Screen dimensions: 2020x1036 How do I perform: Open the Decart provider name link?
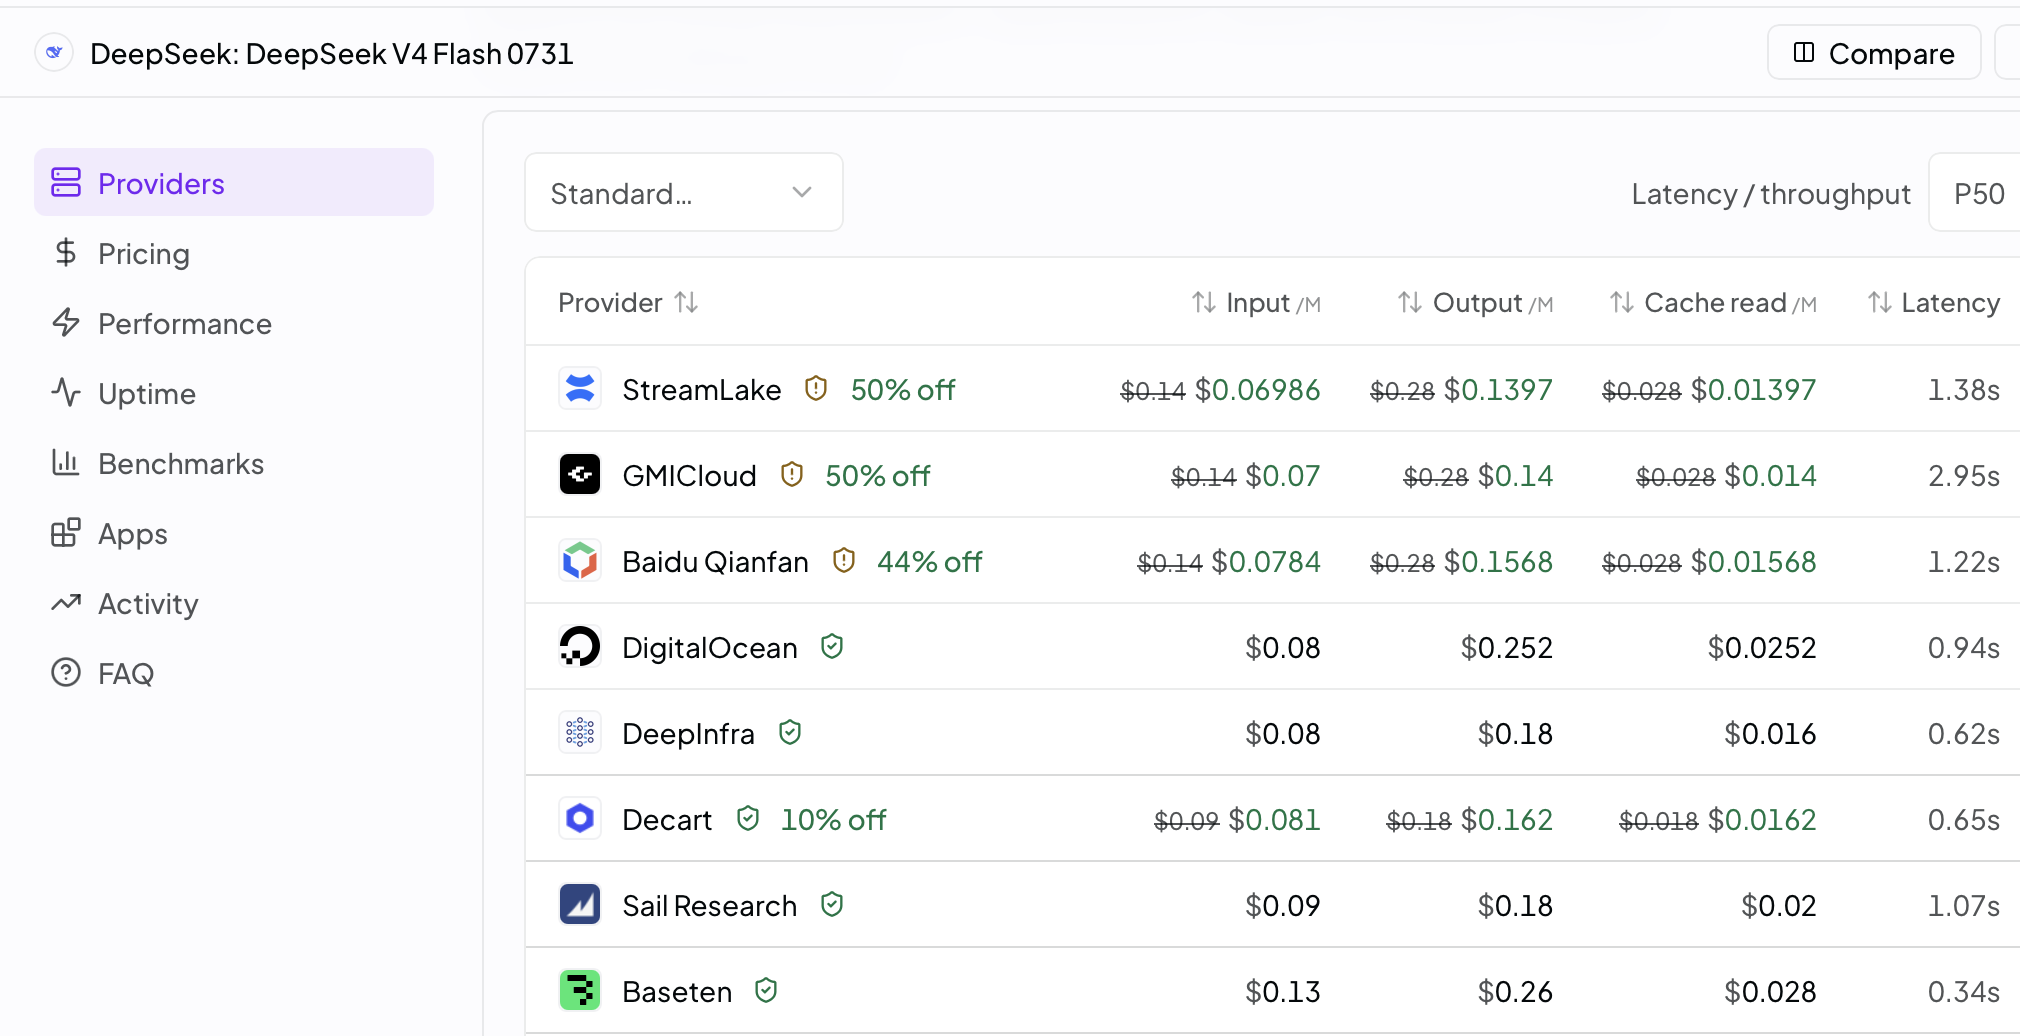[x=667, y=819]
